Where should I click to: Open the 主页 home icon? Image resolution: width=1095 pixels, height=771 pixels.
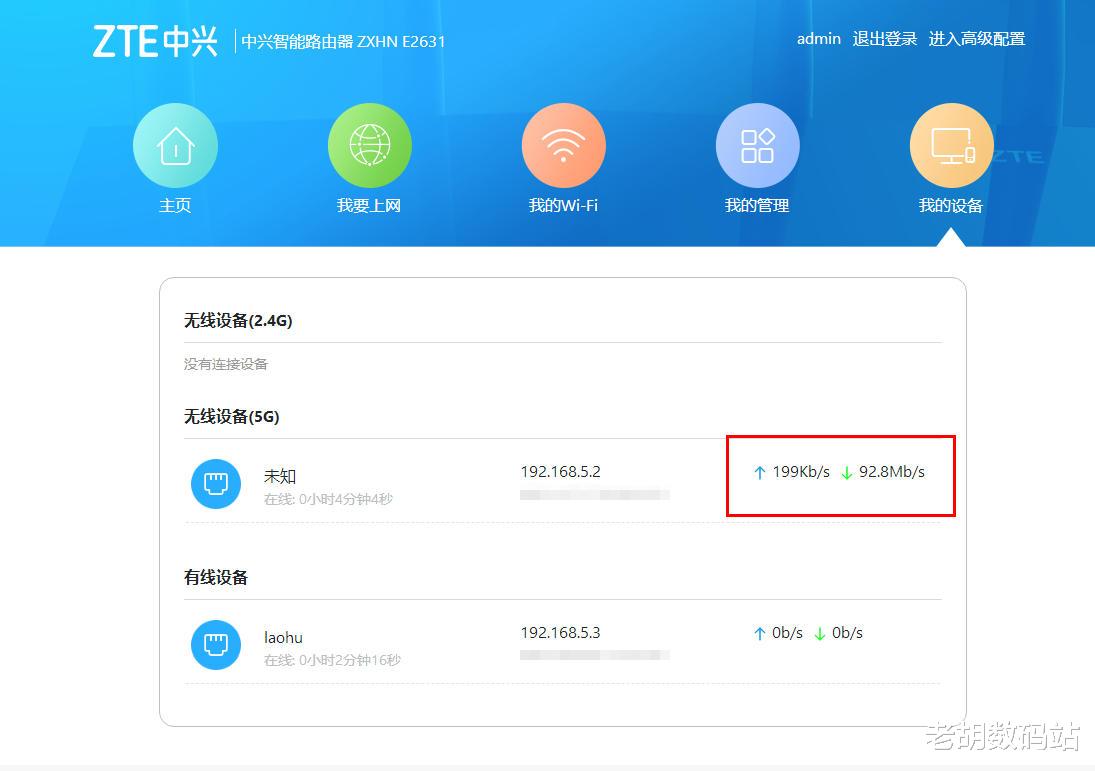pyautogui.click(x=175, y=145)
